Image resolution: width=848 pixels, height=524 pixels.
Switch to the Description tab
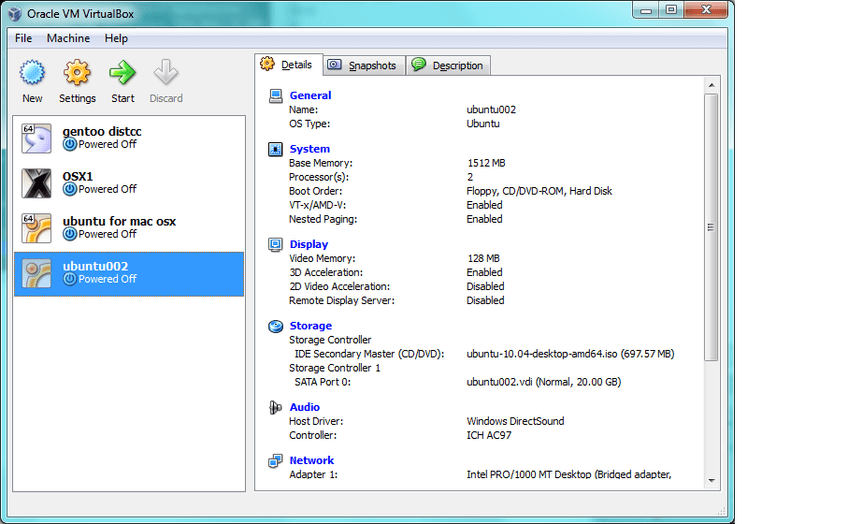click(x=448, y=65)
